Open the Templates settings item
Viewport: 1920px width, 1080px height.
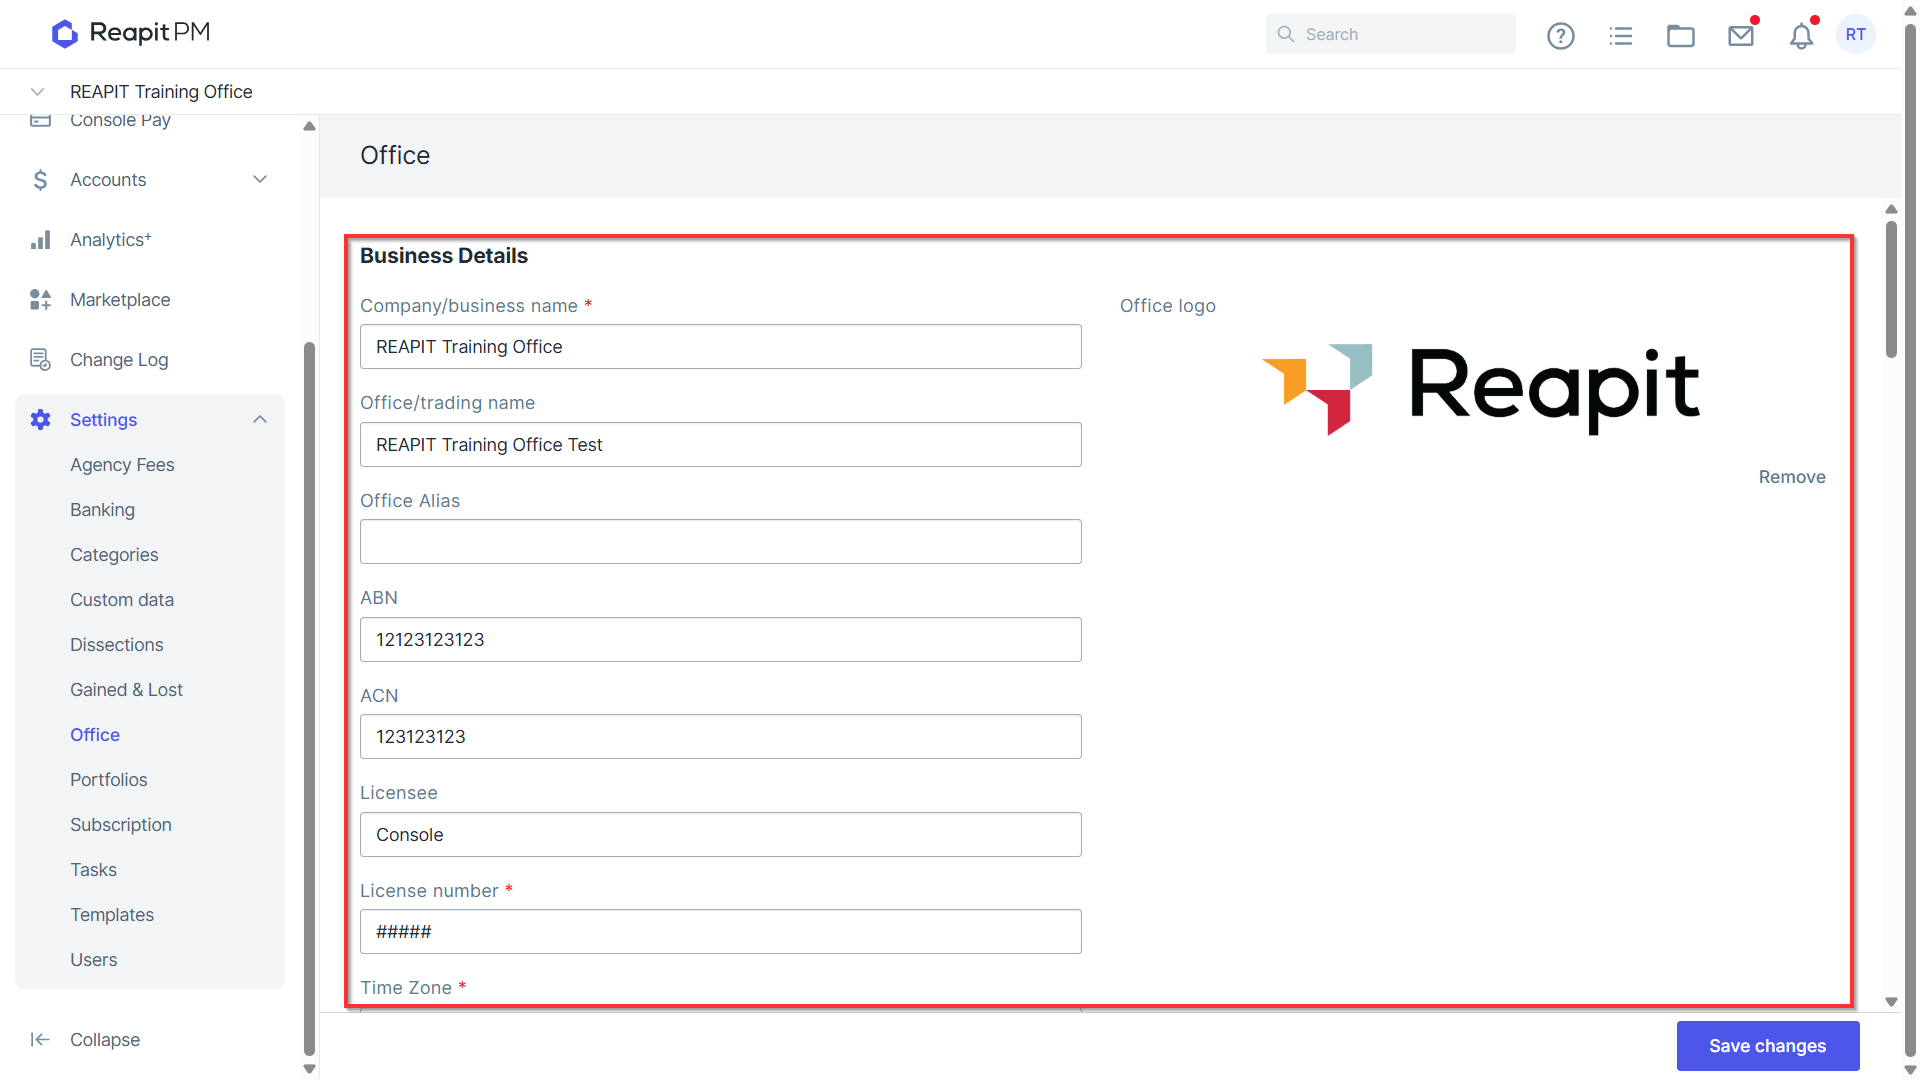tap(112, 915)
